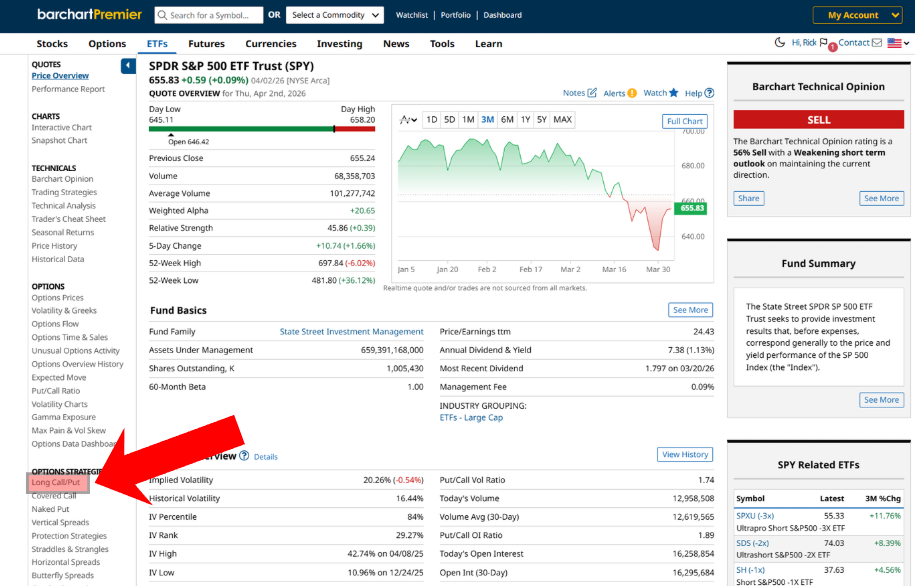Open State Street Investment Management link
This screenshot has width=915, height=586.
[351, 332]
